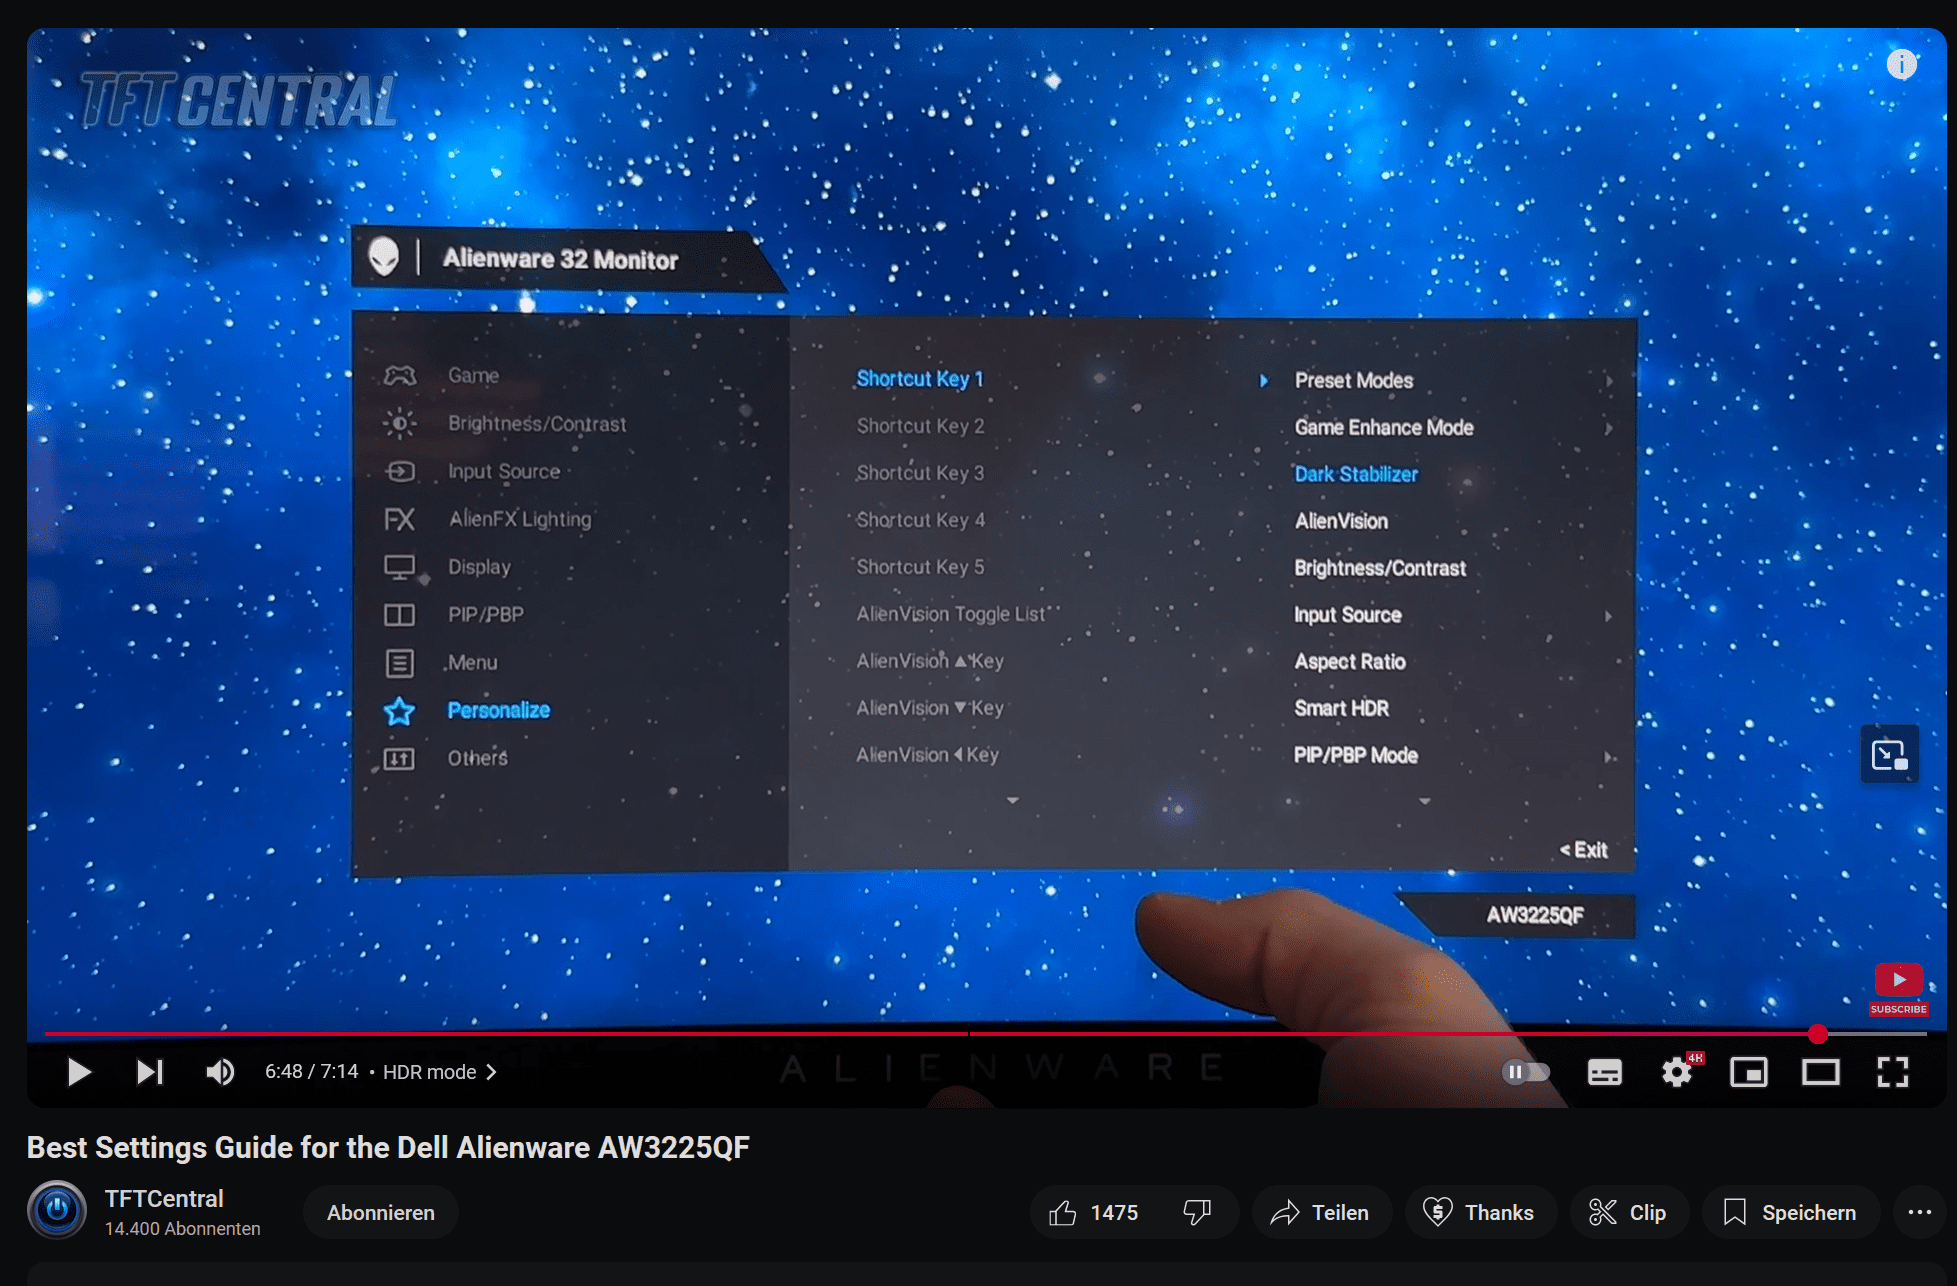Select Shortcut Key 3
This screenshot has height=1286, width=1957.
pyautogui.click(x=920, y=473)
